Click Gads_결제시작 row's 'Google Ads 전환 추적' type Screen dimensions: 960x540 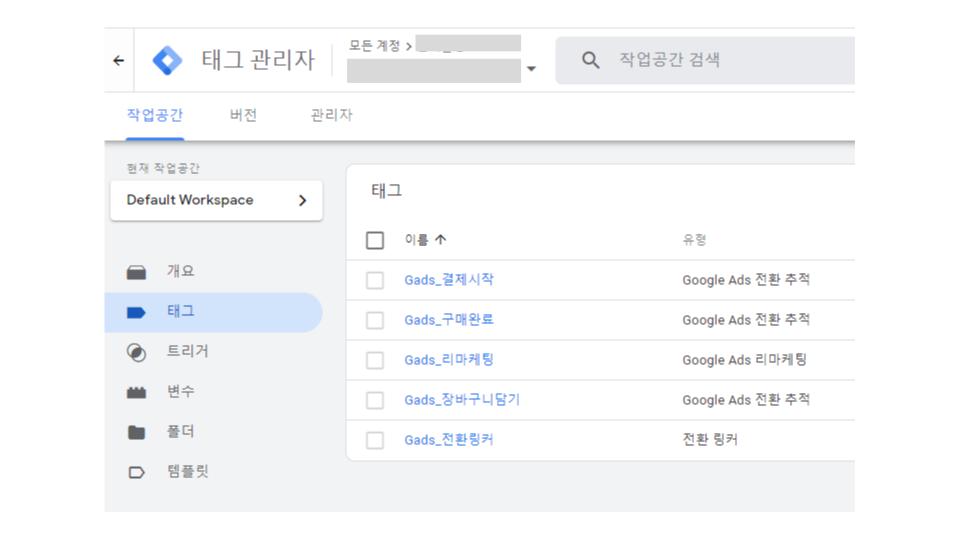pyautogui.click(x=746, y=280)
